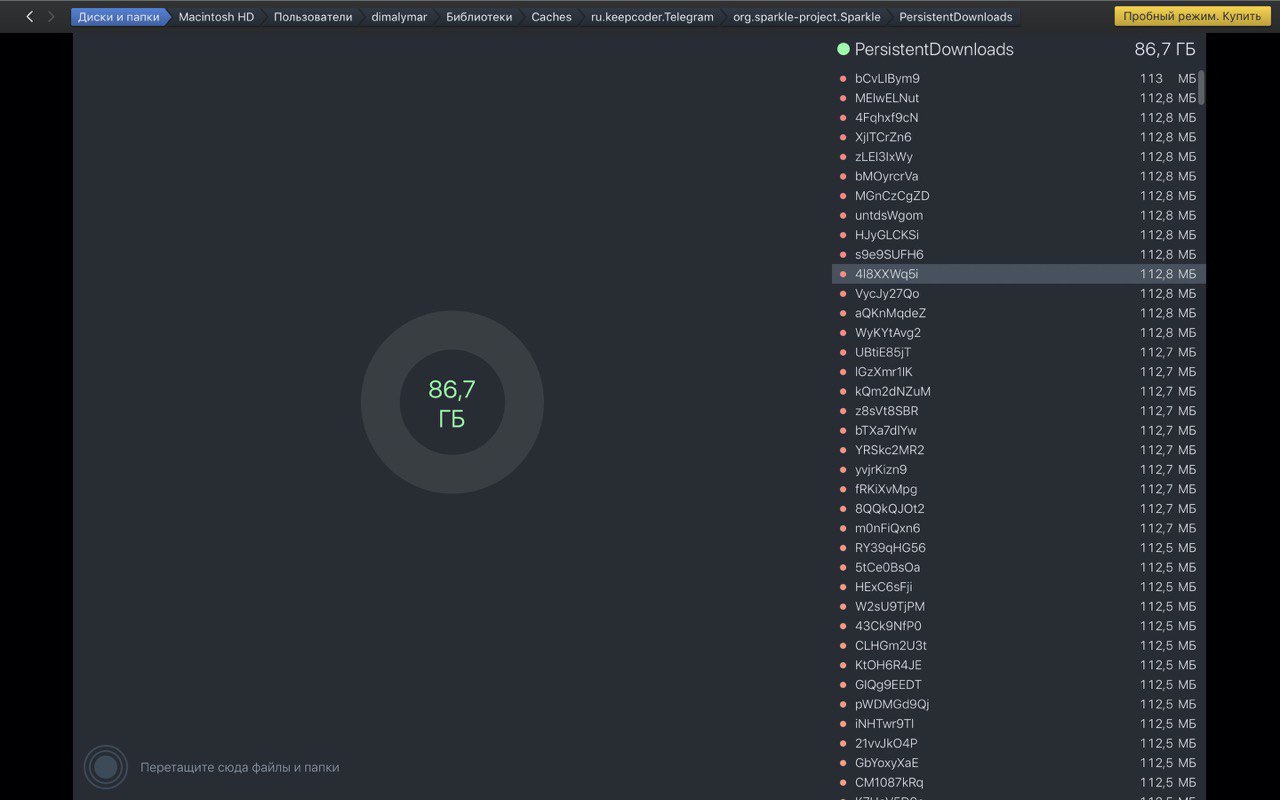Select folder MEIwELNut
Image resolution: width=1280 pixels, height=800 pixels.
pos(1019,98)
